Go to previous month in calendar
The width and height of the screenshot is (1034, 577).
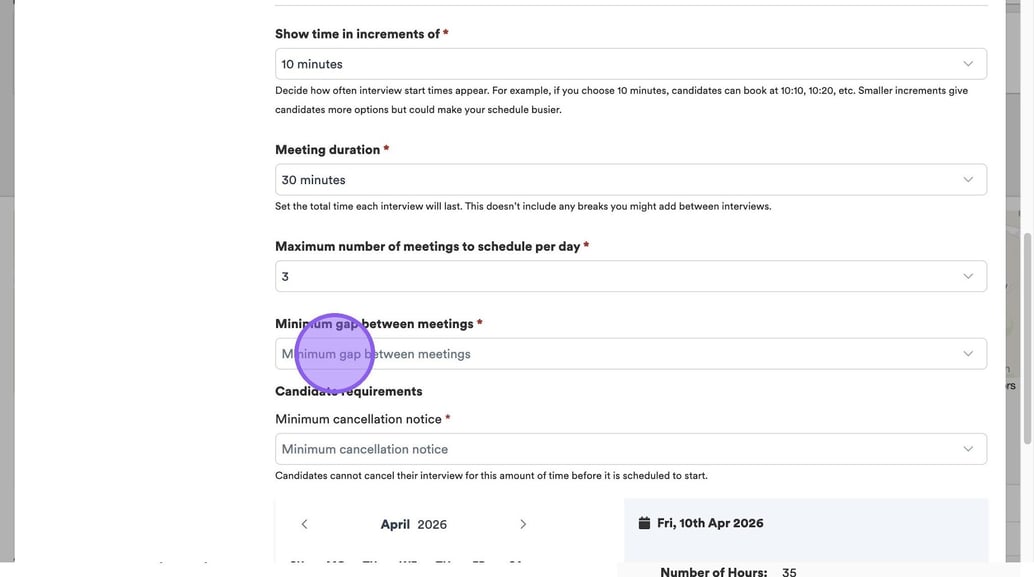tap(304, 524)
